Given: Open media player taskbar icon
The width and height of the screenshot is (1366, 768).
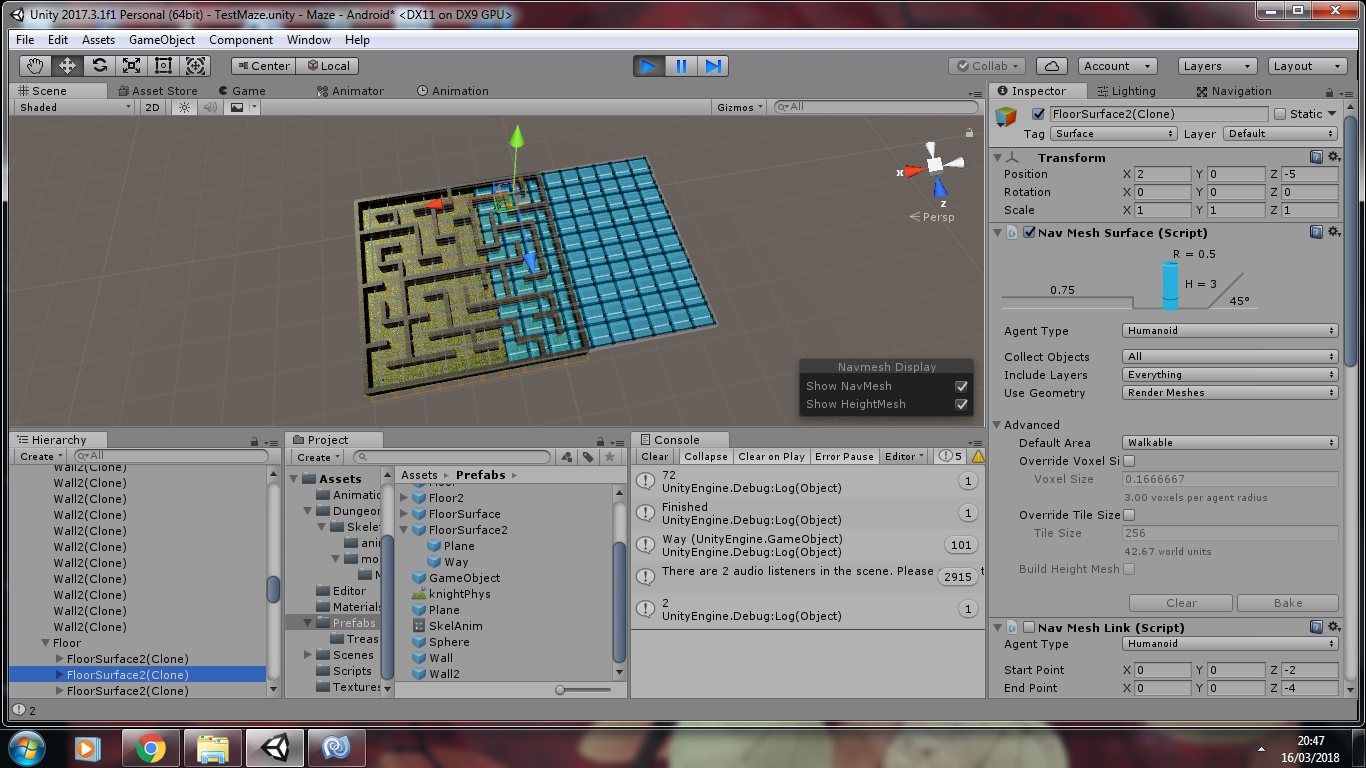Looking at the screenshot, I should click(88, 747).
